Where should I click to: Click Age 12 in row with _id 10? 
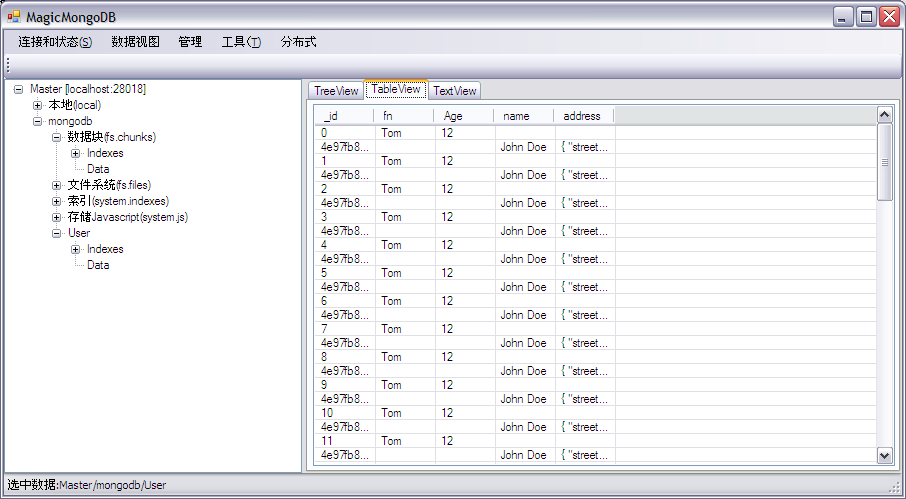[x=447, y=413]
